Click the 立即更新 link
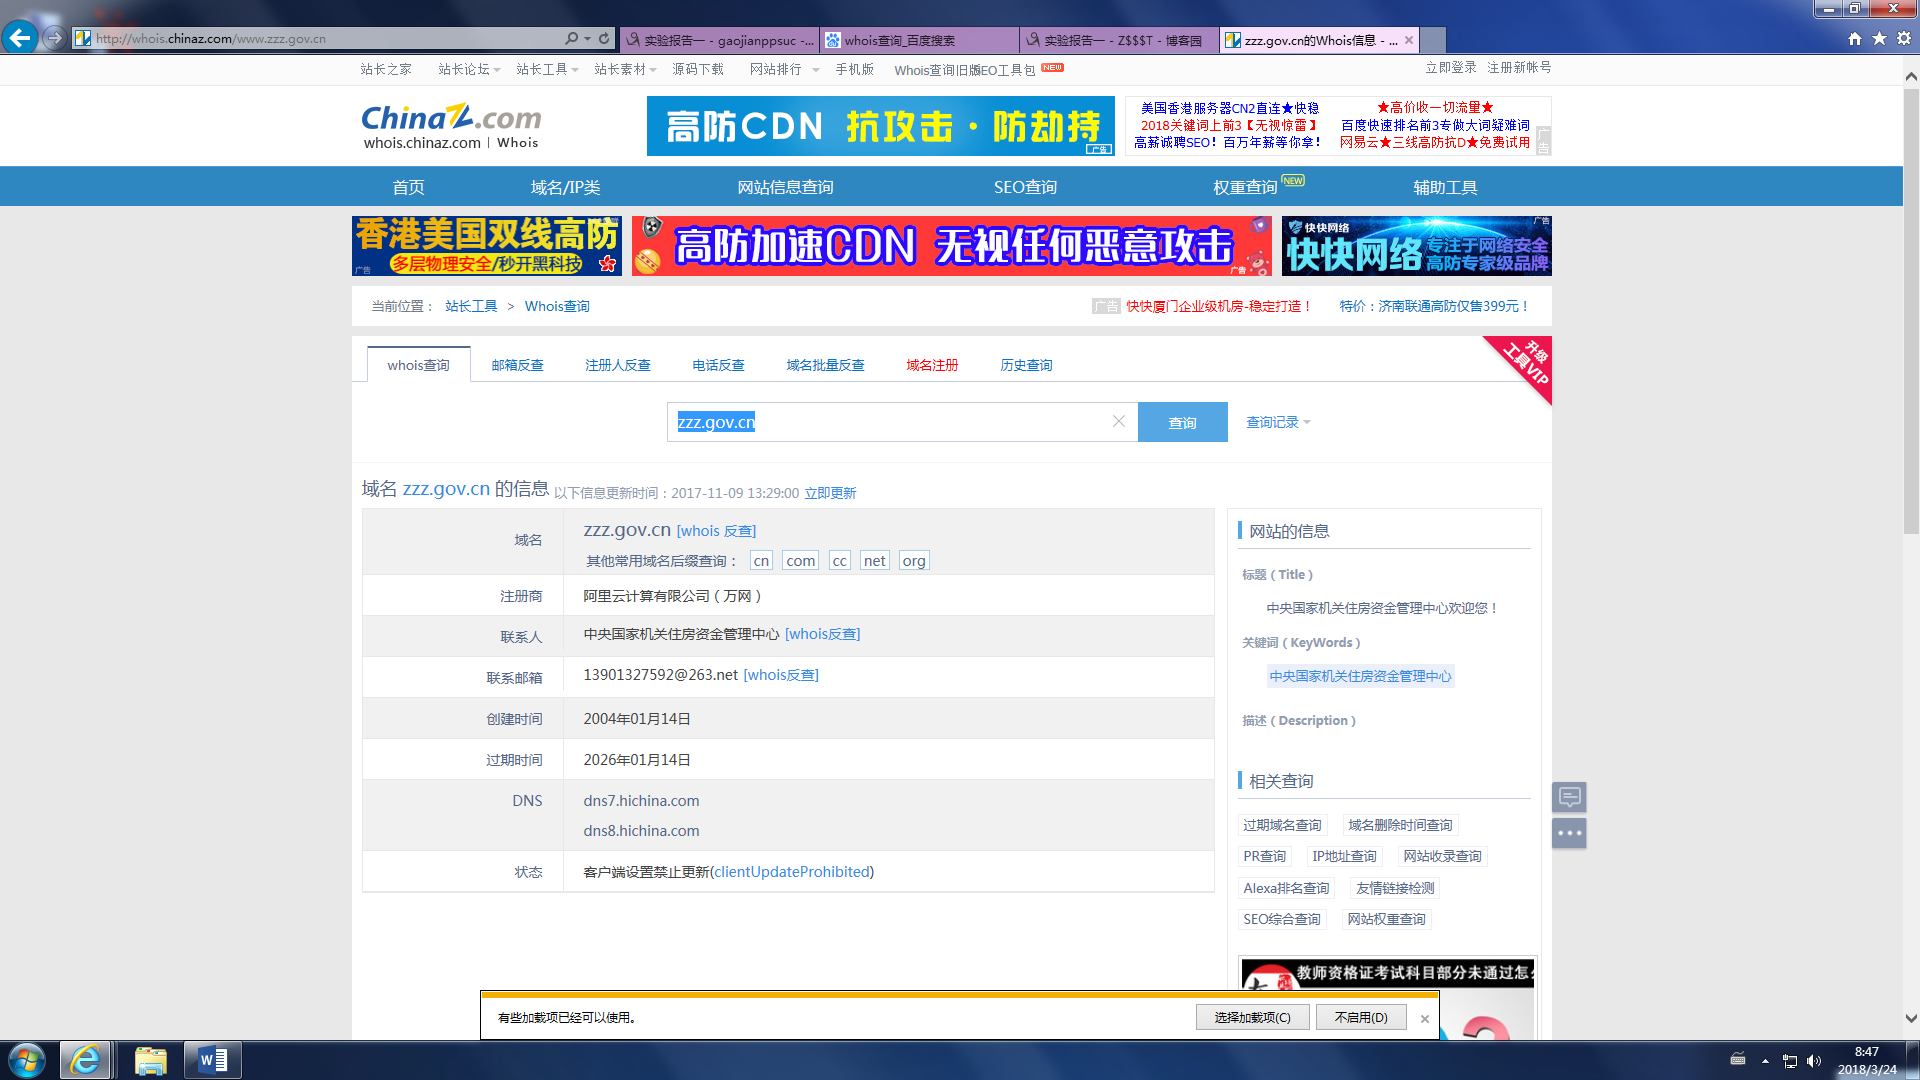The width and height of the screenshot is (1920, 1080). tap(830, 493)
